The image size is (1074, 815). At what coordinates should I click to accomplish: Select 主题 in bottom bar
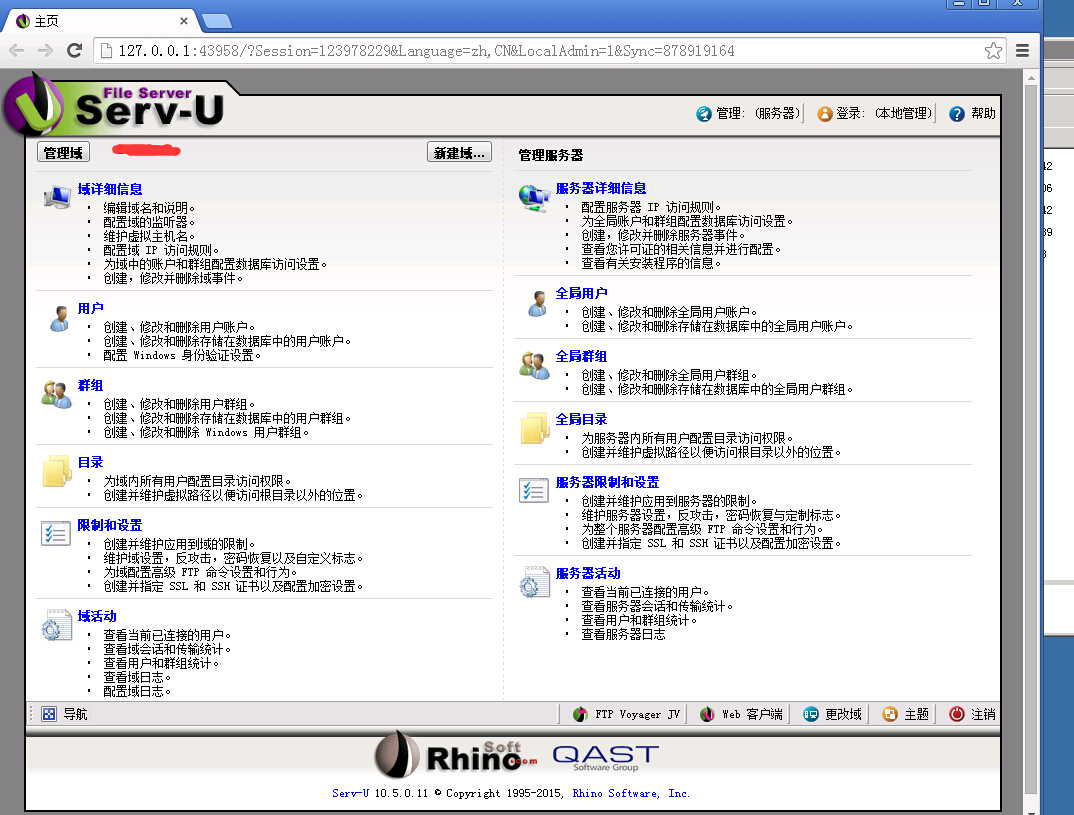click(906, 714)
